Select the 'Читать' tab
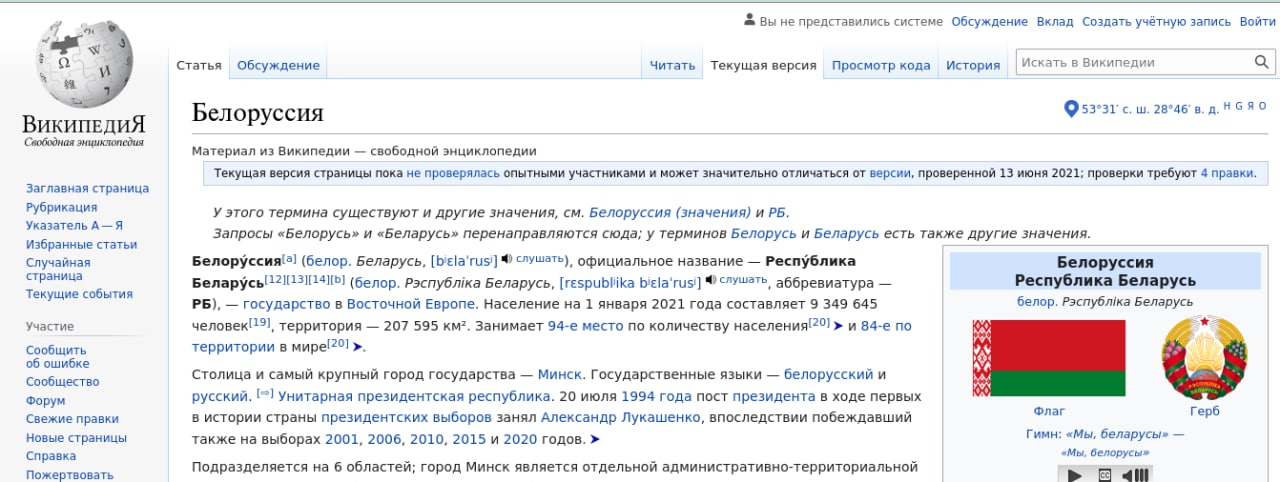 point(672,65)
